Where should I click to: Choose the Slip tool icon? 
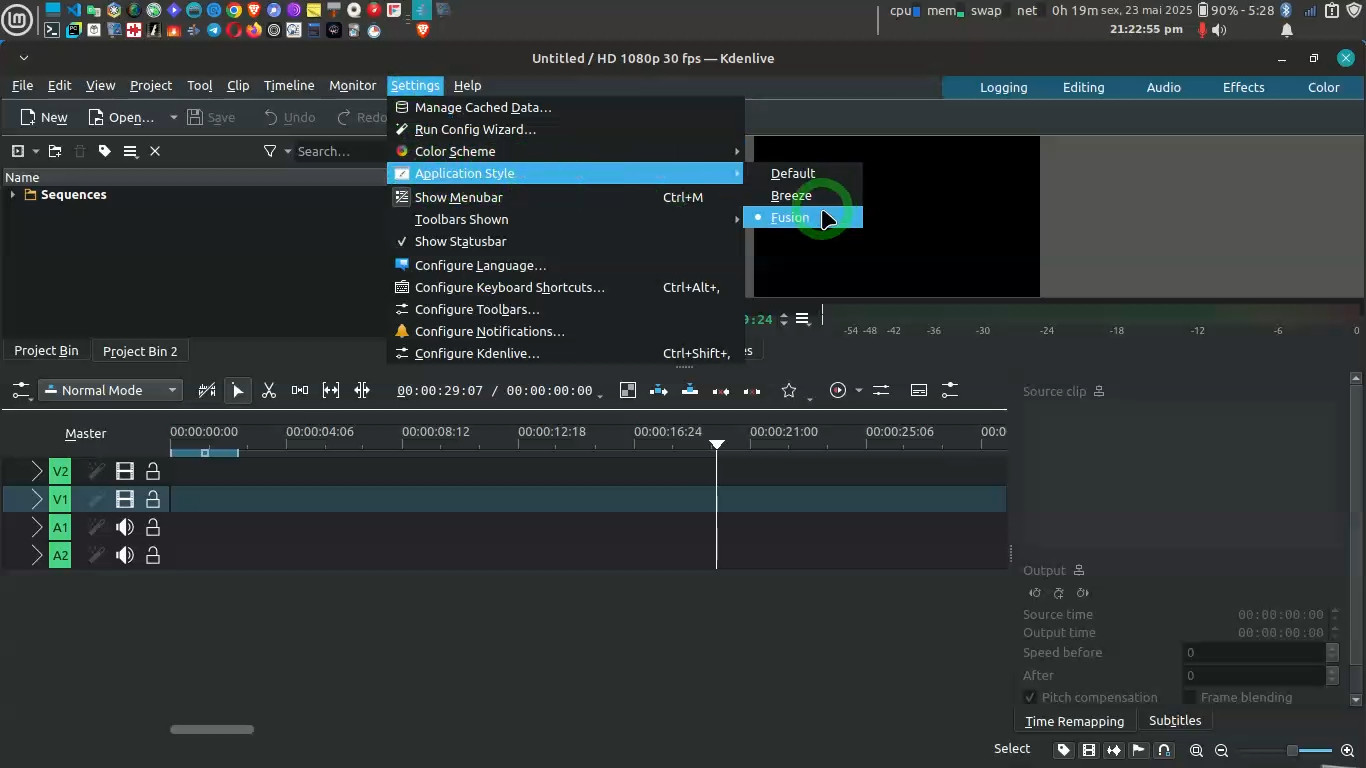[330, 391]
